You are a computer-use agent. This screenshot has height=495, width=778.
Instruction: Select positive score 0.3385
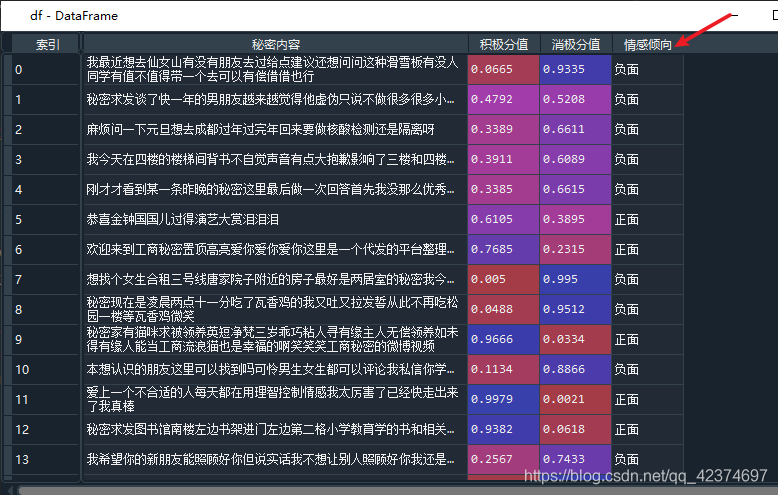[x=503, y=189]
